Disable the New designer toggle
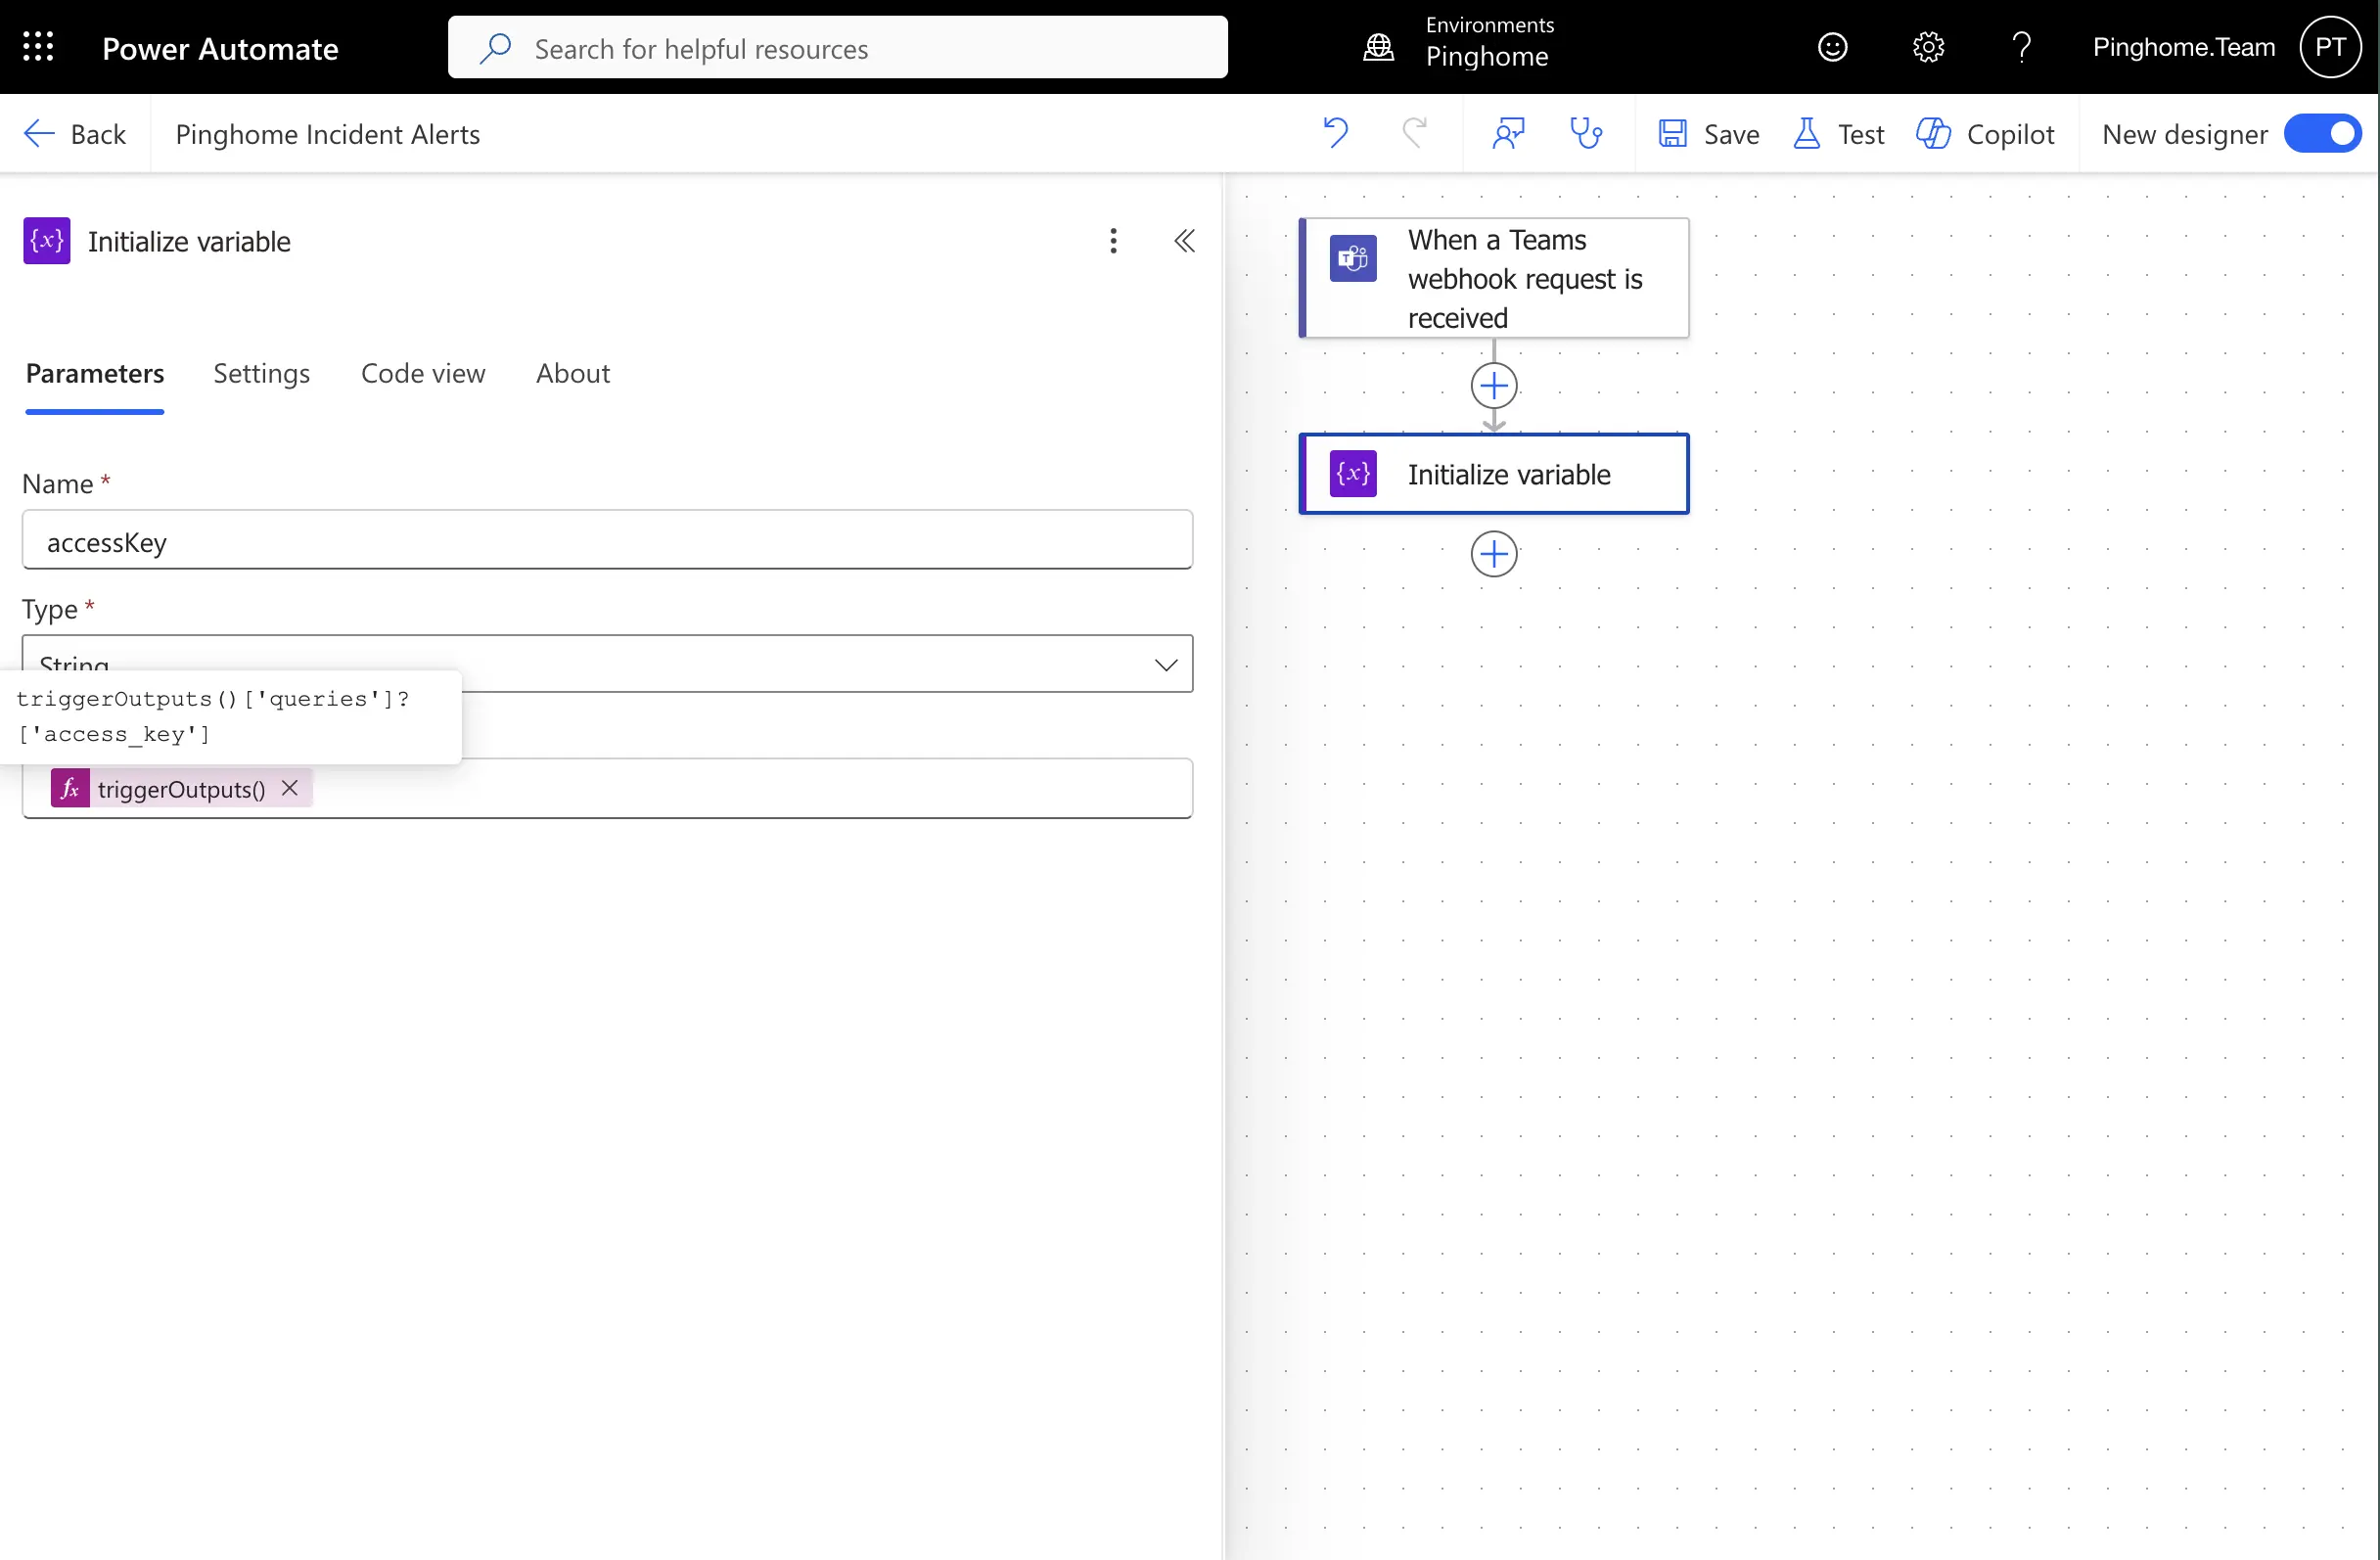This screenshot has height=1560, width=2380. pos(2322,133)
